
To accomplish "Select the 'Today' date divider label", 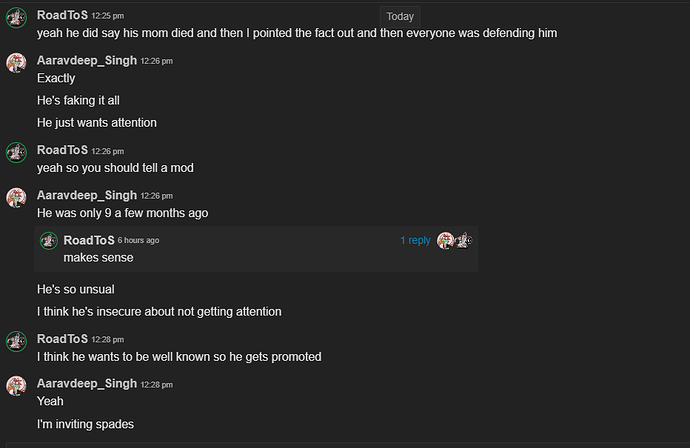I will coord(400,17).
